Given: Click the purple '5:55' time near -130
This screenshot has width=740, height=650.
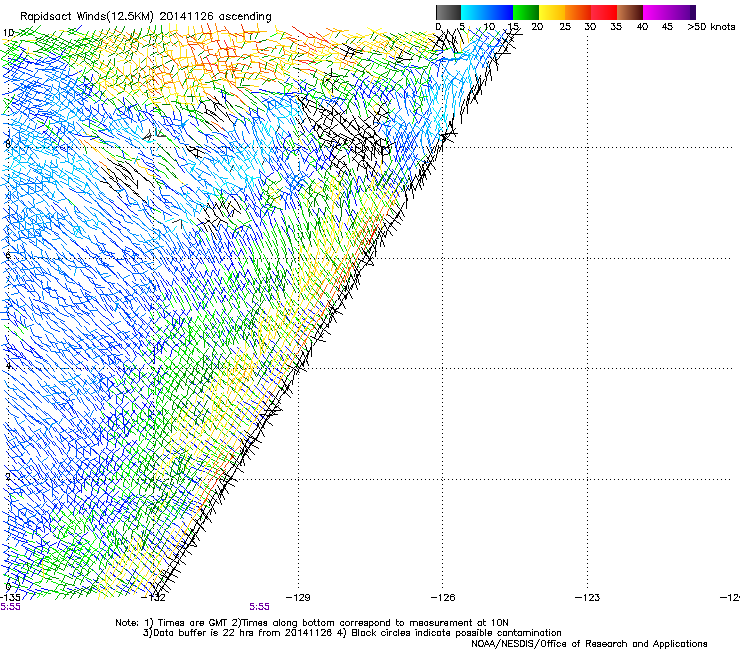Looking at the screenshot, I should tap(260, 607).
